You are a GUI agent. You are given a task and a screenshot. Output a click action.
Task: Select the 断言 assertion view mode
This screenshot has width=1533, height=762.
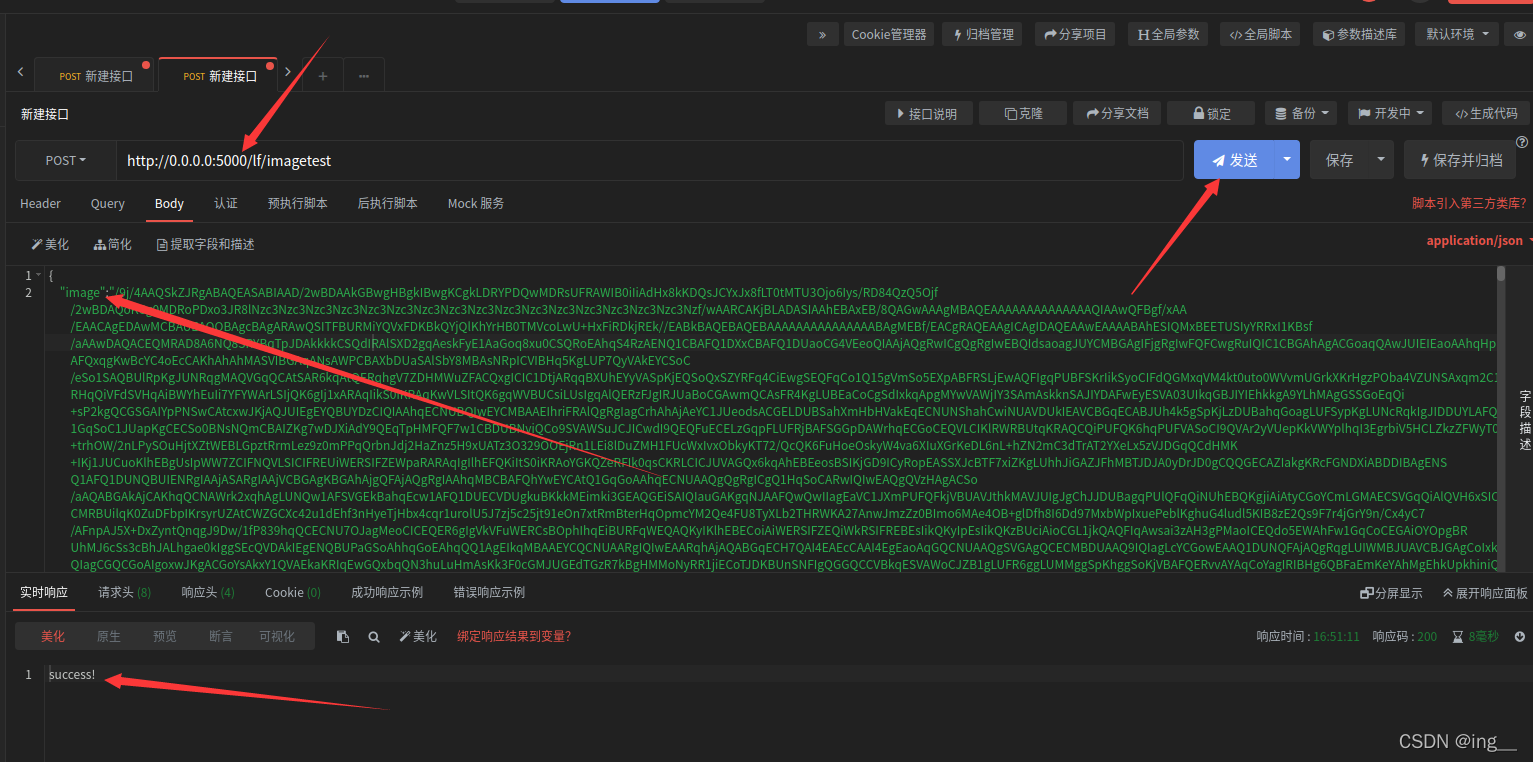(220, 636)
